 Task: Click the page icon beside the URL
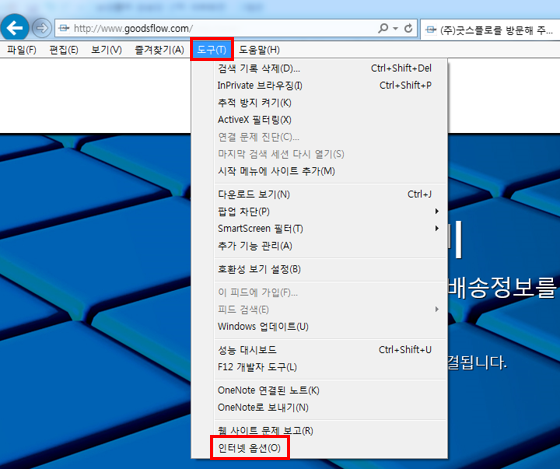64,28
